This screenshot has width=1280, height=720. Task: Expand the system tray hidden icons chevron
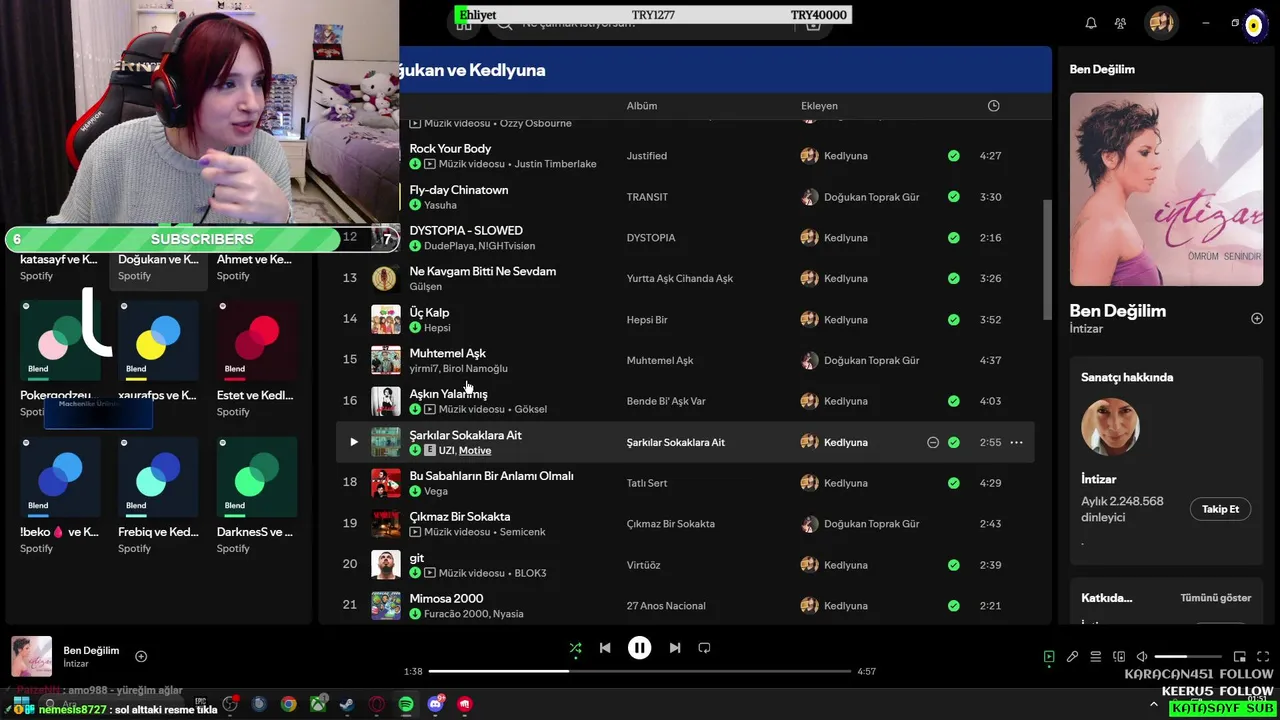(1154, 705)
